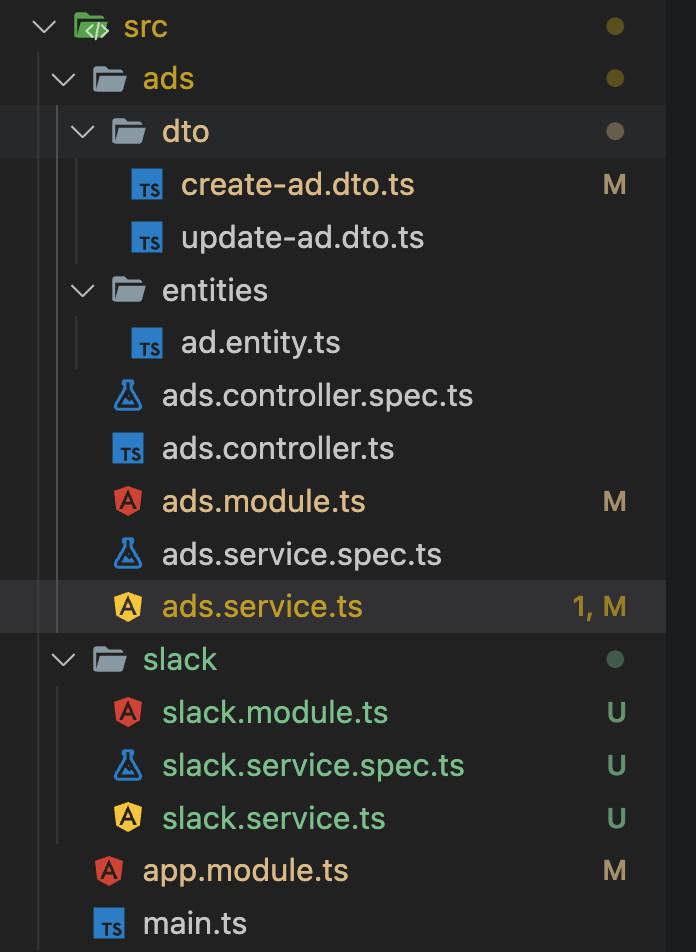This screenshot has width=696, height=952.
Task: Collapse the src folder chevron
Action: click(44, 27)
